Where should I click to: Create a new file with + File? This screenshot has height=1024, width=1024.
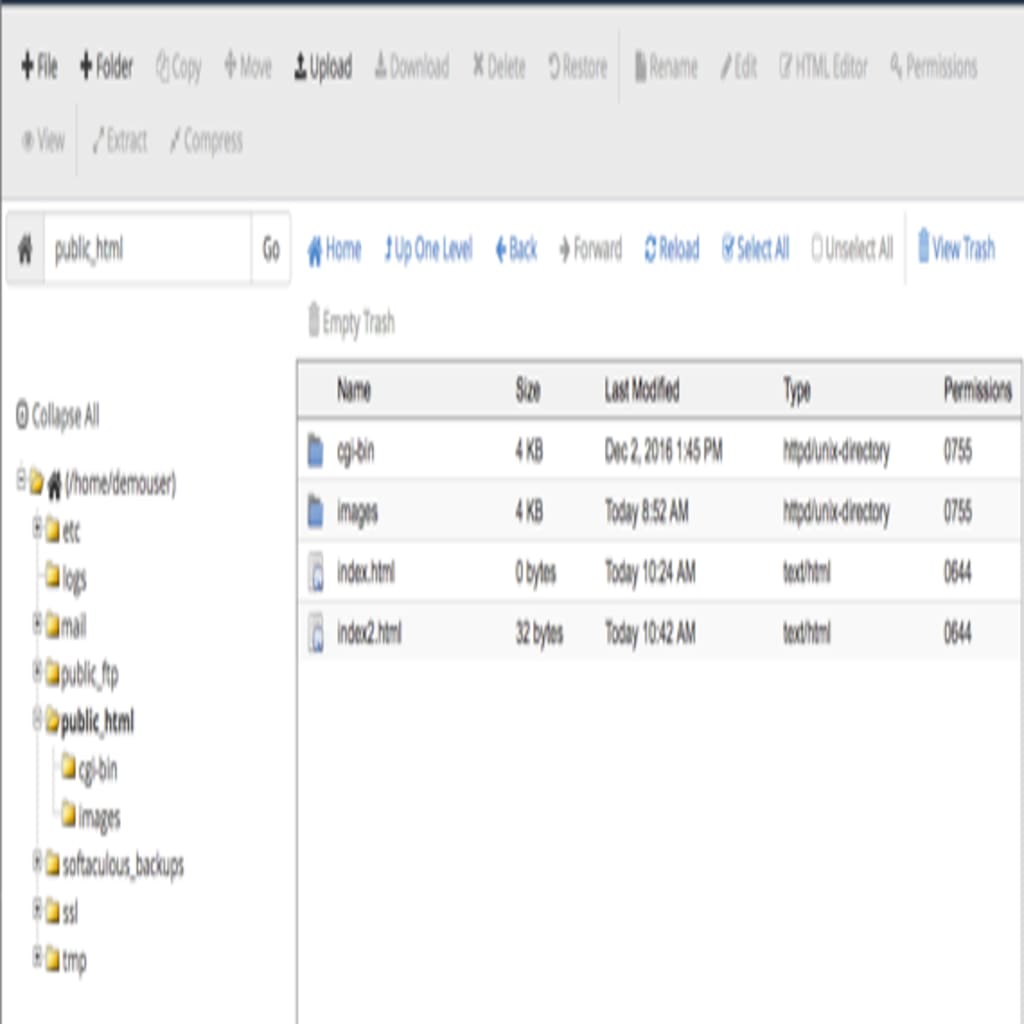tap(39, 67)
